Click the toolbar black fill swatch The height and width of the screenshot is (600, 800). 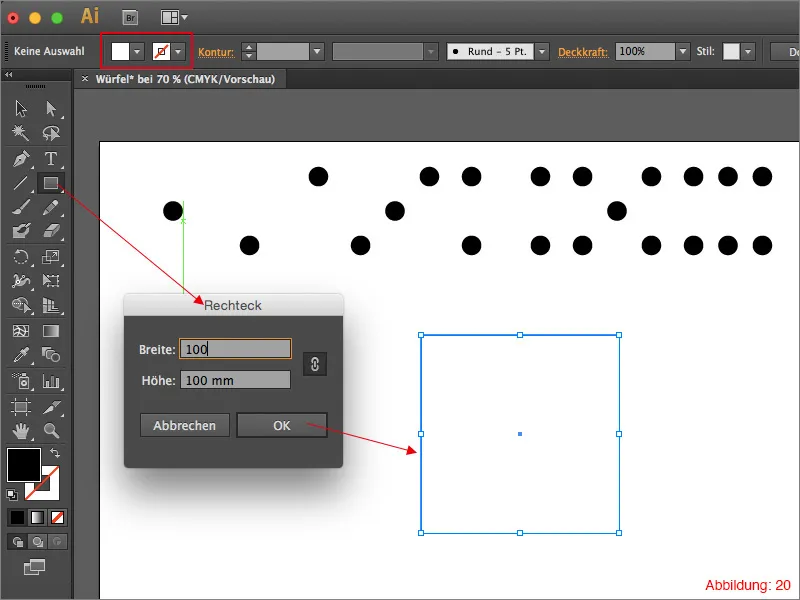[23, 465]
